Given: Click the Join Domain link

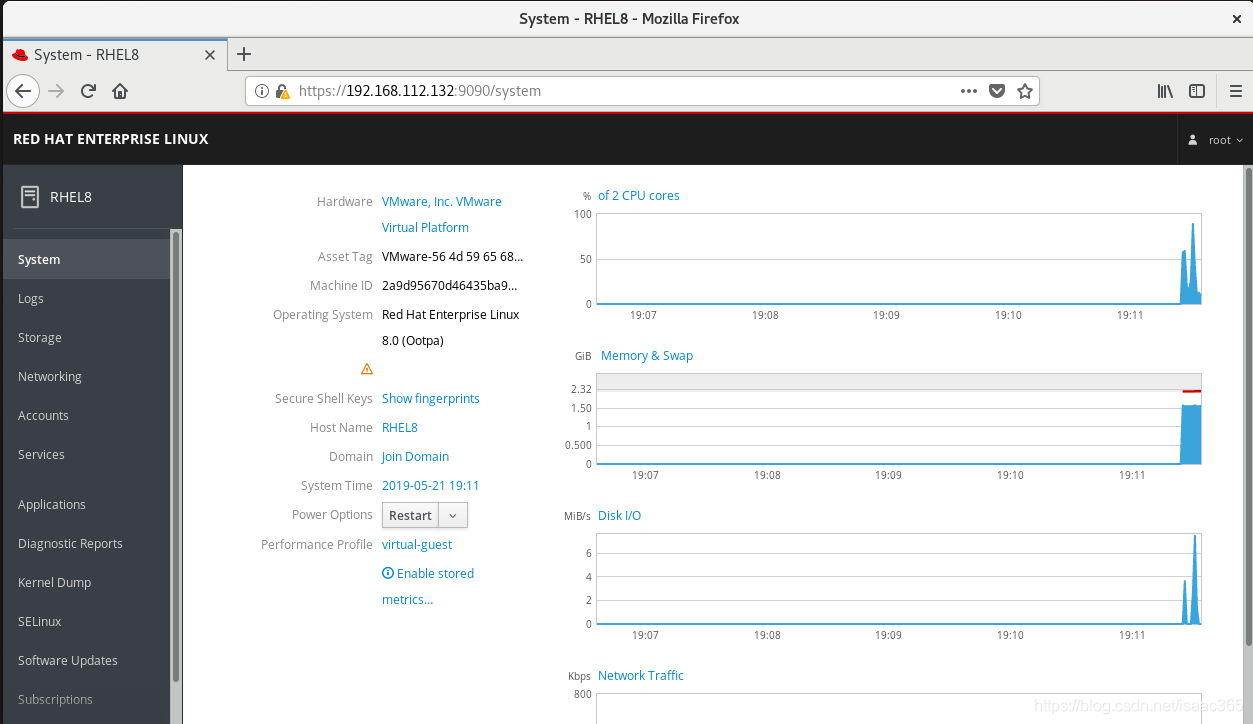Looking at the screenshot, I should click(416, 456).
